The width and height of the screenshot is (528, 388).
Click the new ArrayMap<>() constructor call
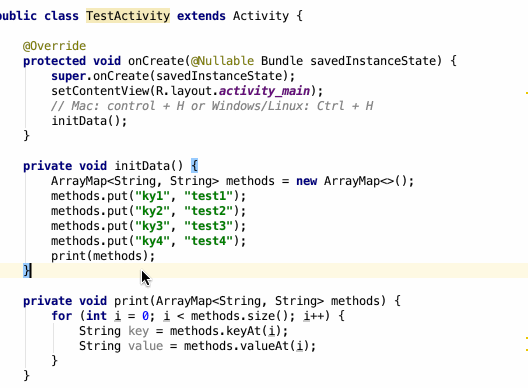click(355, 181)
